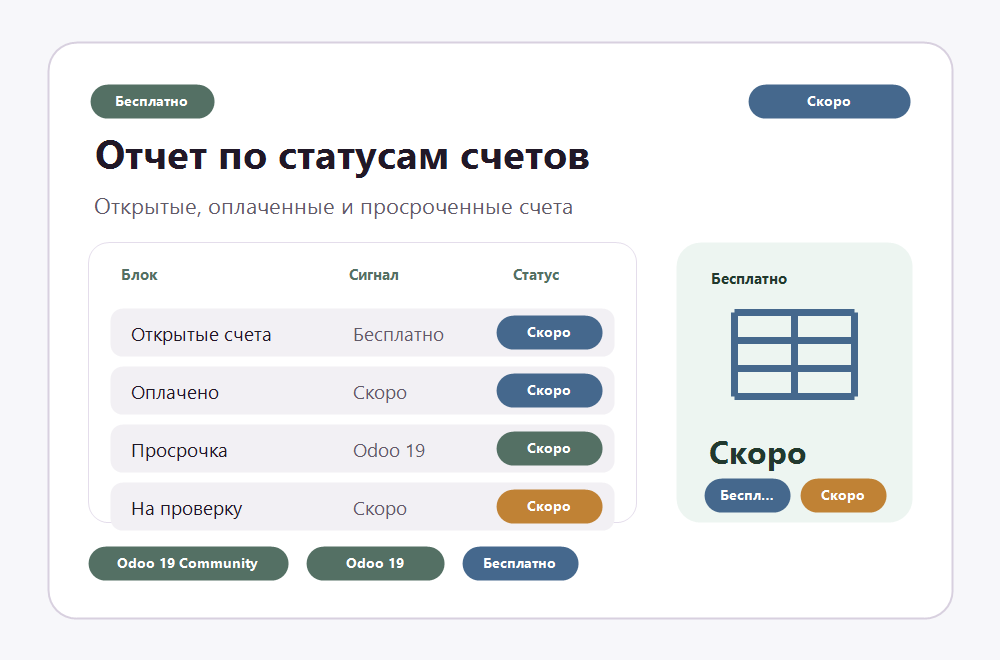Screen dimensions: 1000x660
Task: Select the Просрочка row label
Action: pyautogui.click(x=179, y=451)
